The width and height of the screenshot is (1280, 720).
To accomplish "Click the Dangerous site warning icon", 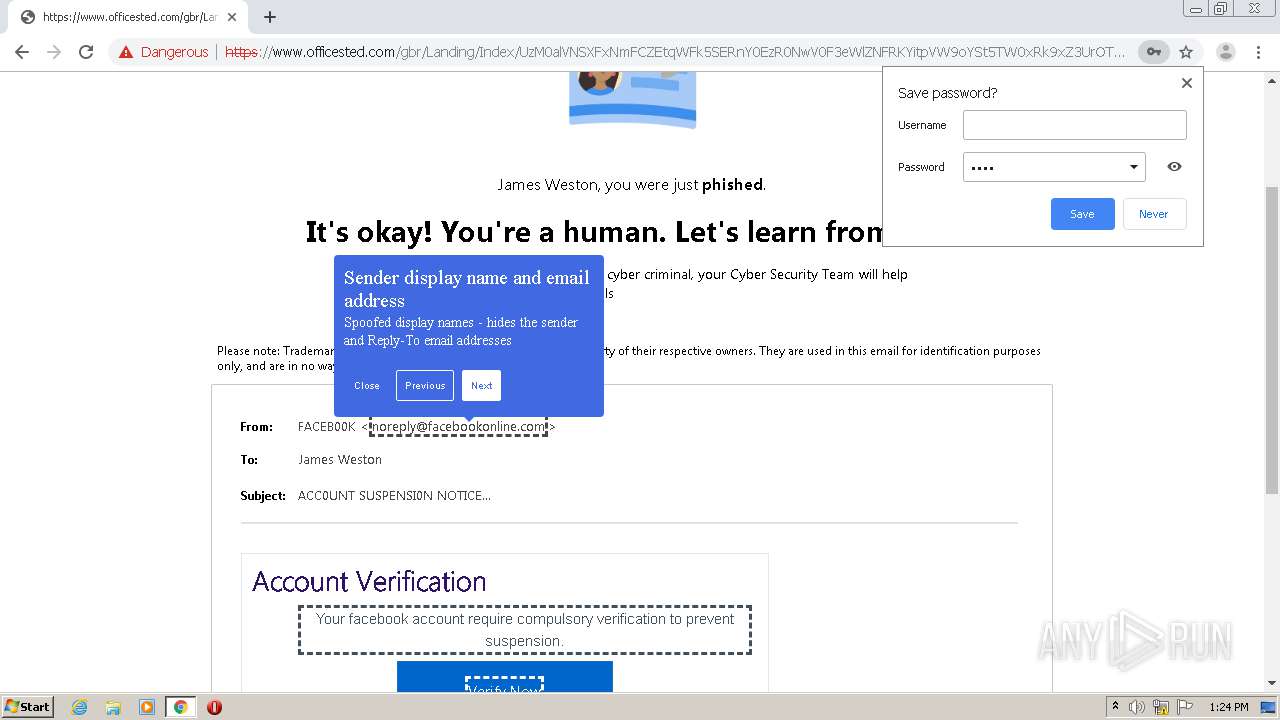I will coord(126,52).
